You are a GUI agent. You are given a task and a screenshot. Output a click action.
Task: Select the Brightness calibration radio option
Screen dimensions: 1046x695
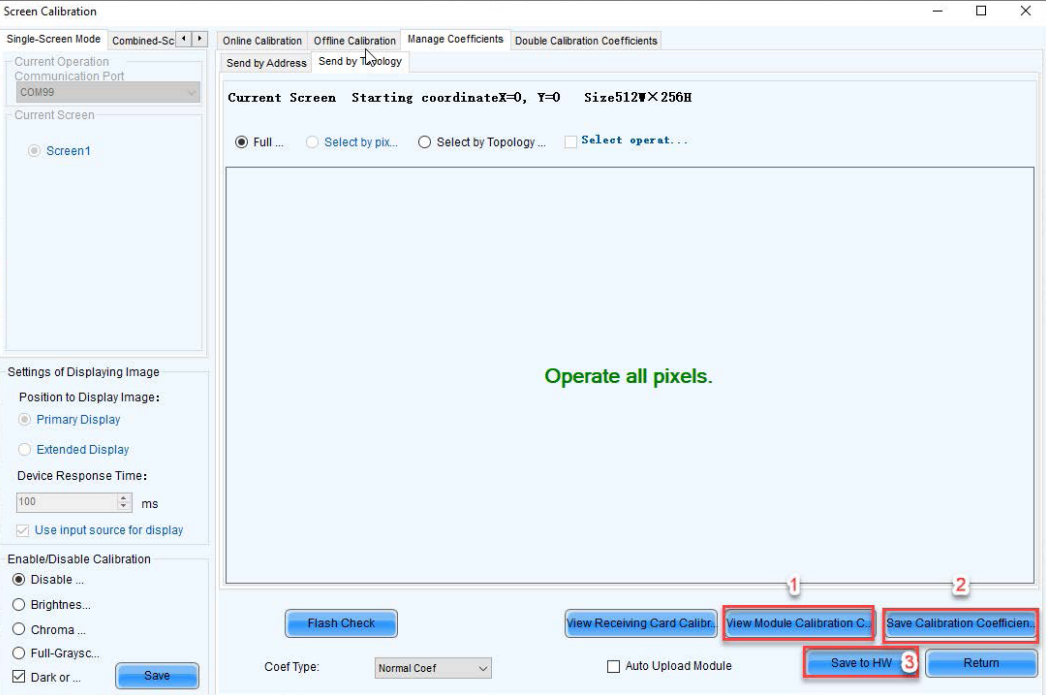point(19,605)
